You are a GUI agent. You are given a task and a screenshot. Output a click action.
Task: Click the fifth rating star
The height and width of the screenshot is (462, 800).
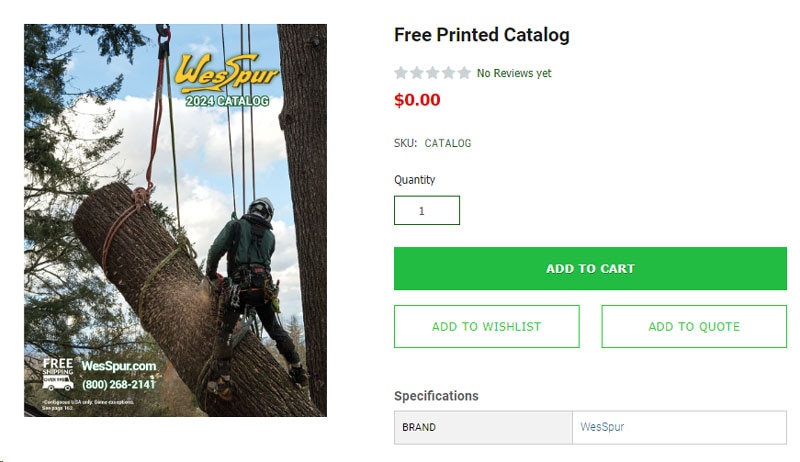click(464, 73)
